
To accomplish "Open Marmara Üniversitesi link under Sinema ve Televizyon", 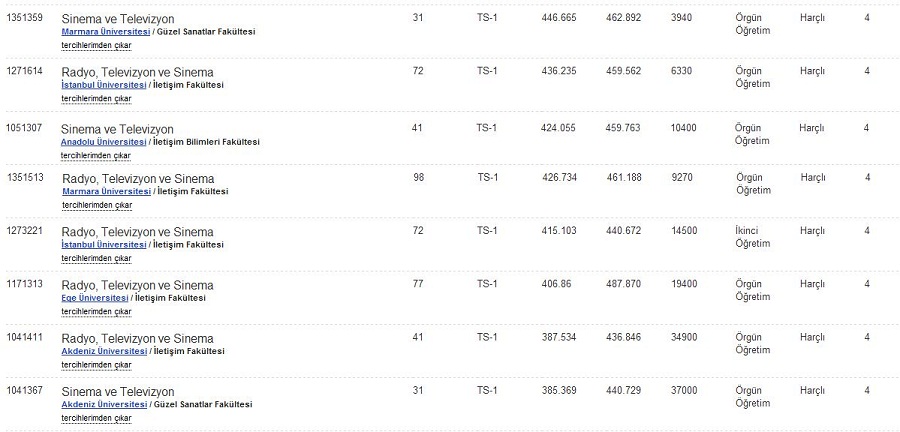I will [x=106, y=32].
